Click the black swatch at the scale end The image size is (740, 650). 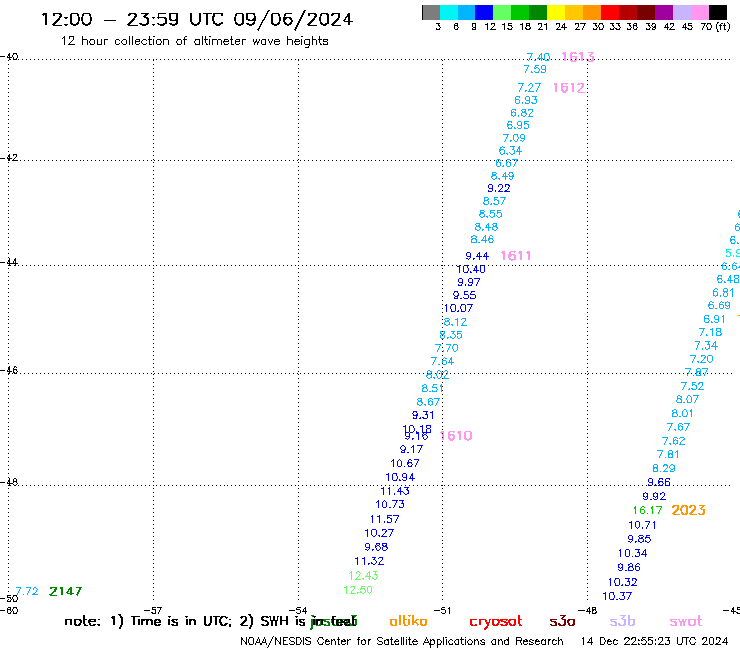718,12
